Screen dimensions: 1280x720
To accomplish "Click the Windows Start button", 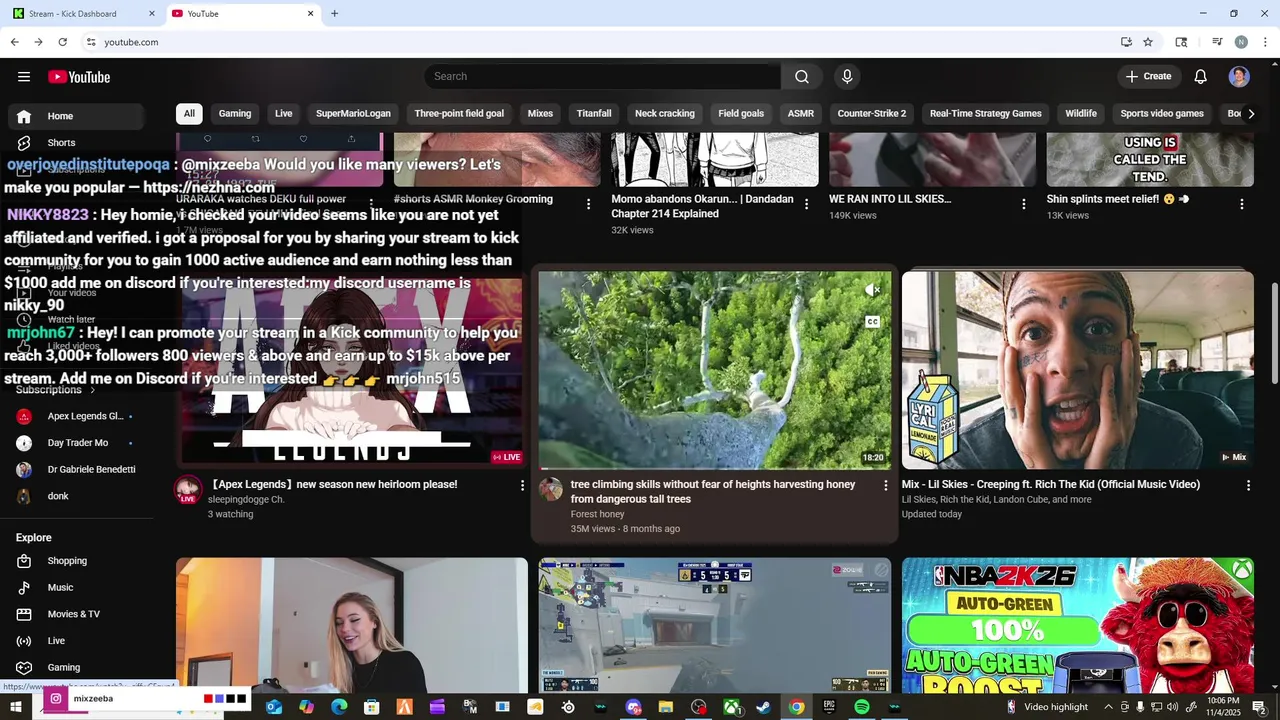I will [16, 707].
